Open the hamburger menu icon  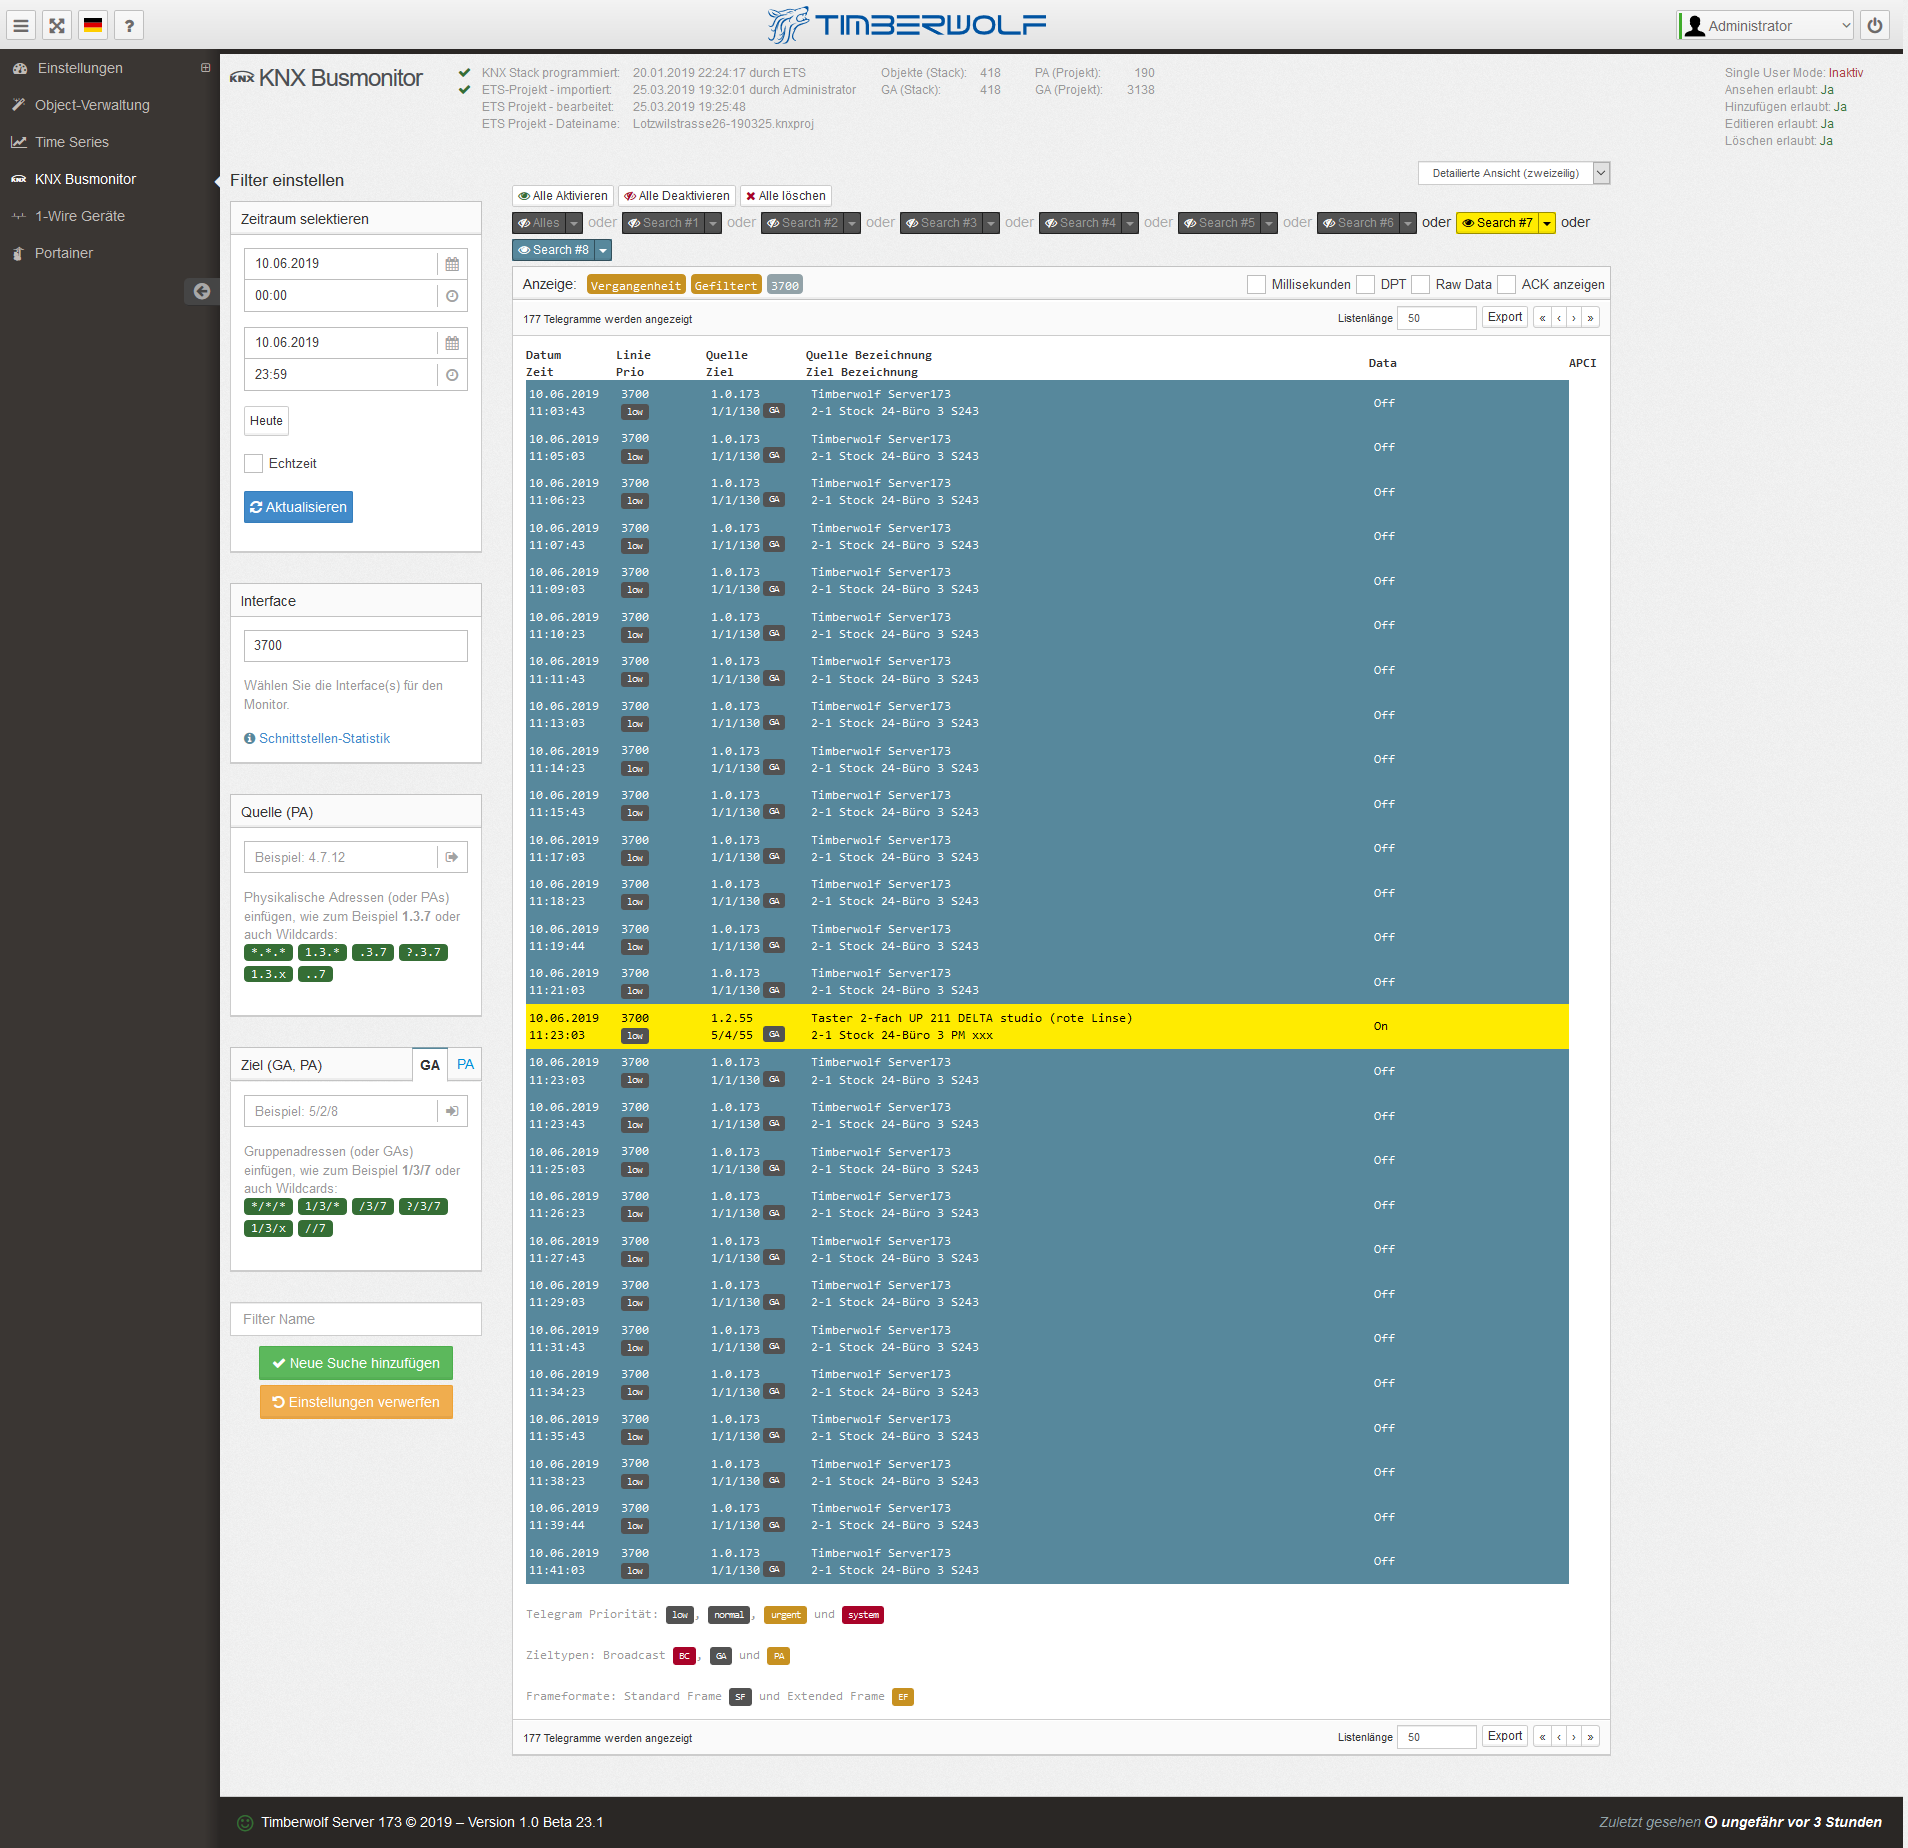tap(21, 26)
